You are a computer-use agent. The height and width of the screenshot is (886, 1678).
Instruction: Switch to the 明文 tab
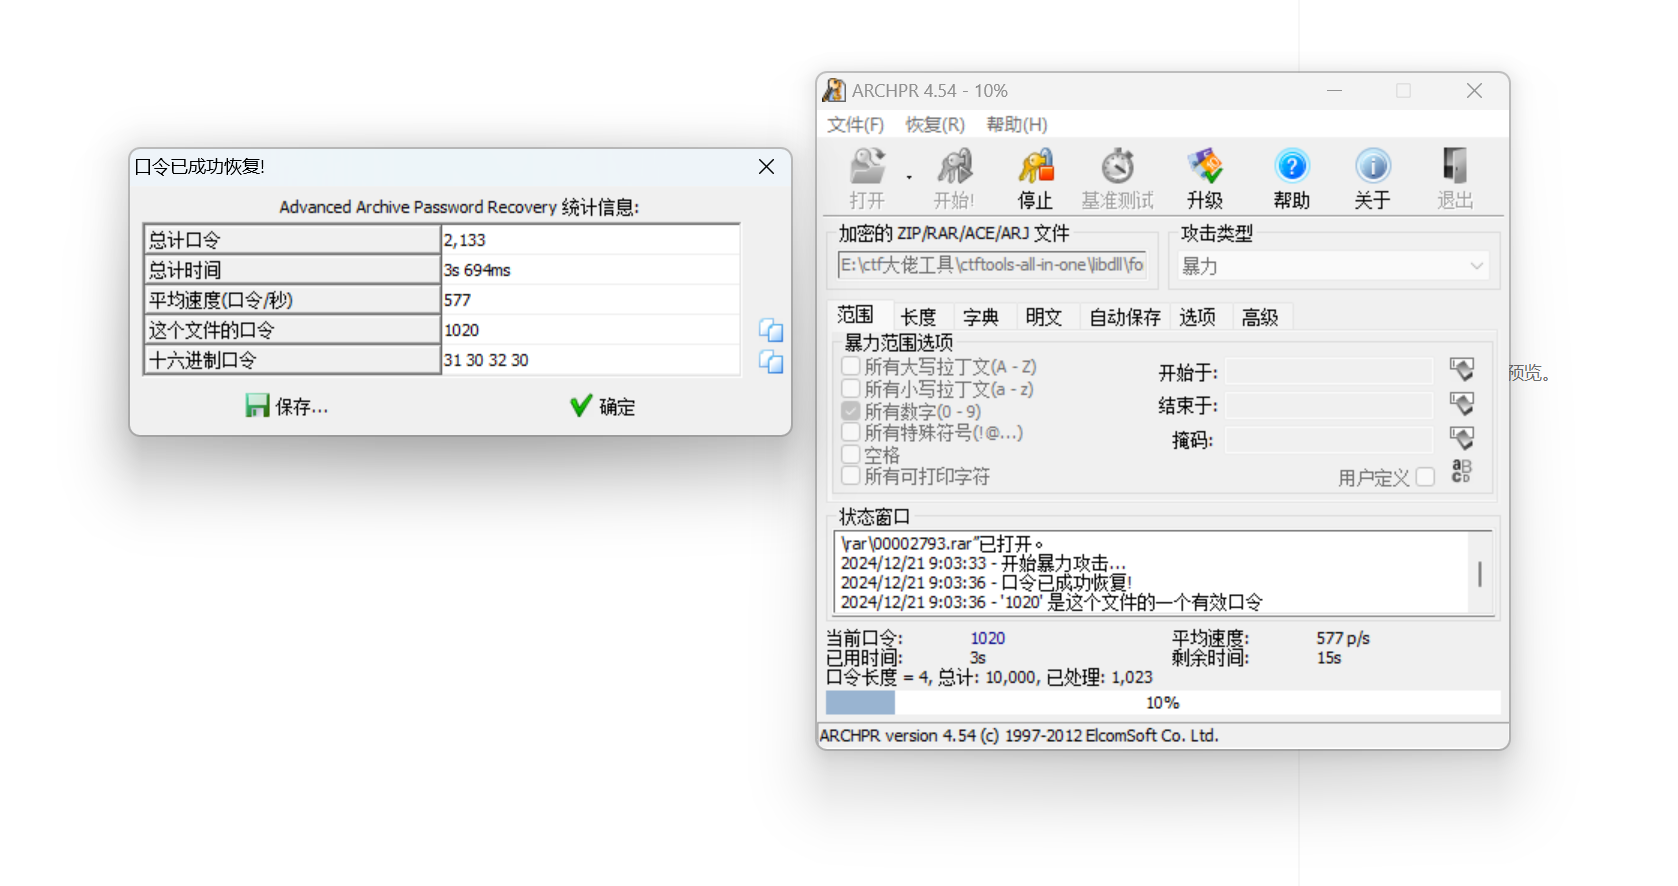coord(1044,317)
